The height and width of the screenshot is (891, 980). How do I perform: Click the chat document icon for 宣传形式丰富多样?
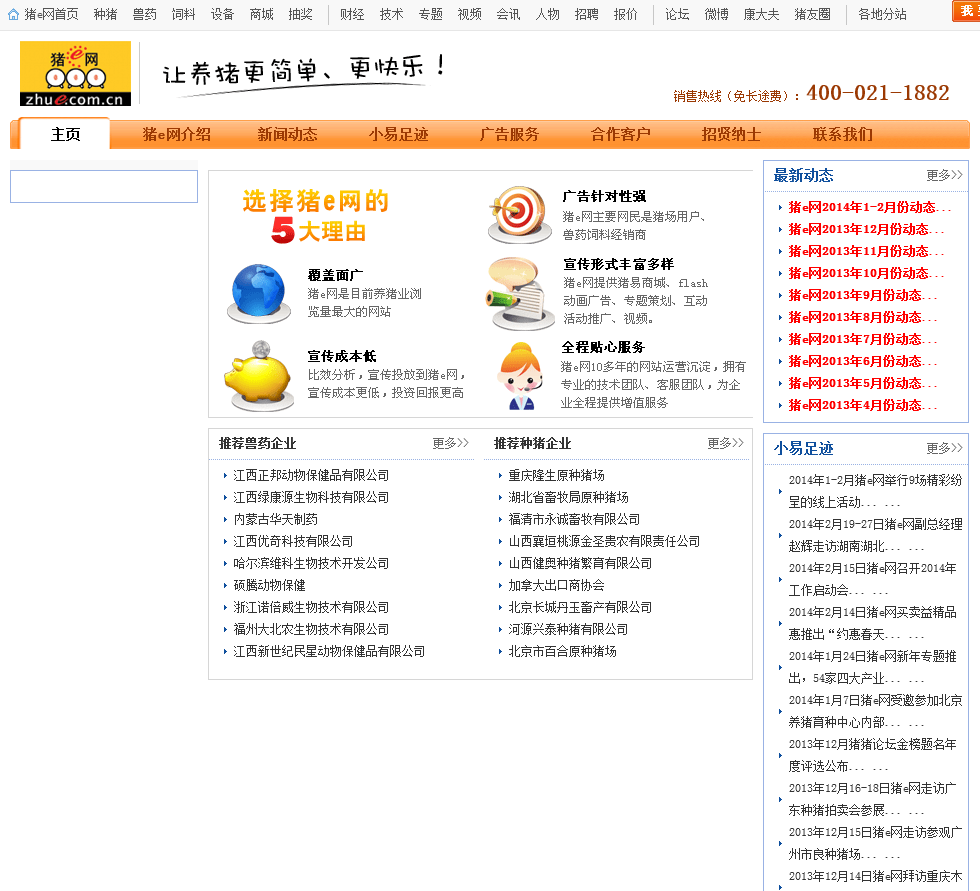coord(519,293)
